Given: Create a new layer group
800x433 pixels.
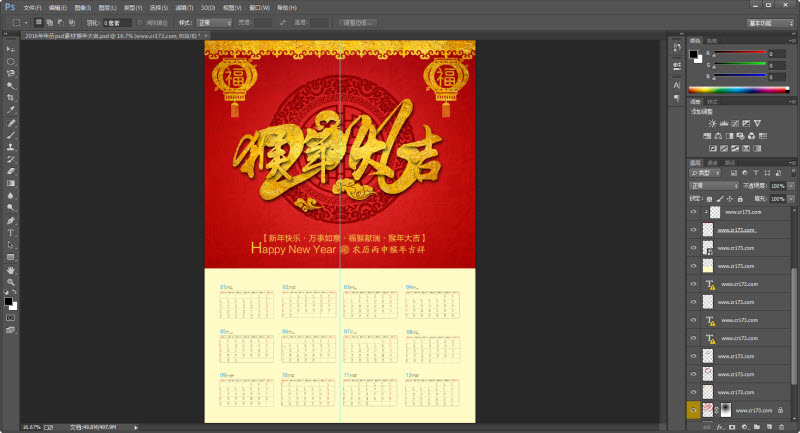Looking at the screenshot, I should pos(757,427).
